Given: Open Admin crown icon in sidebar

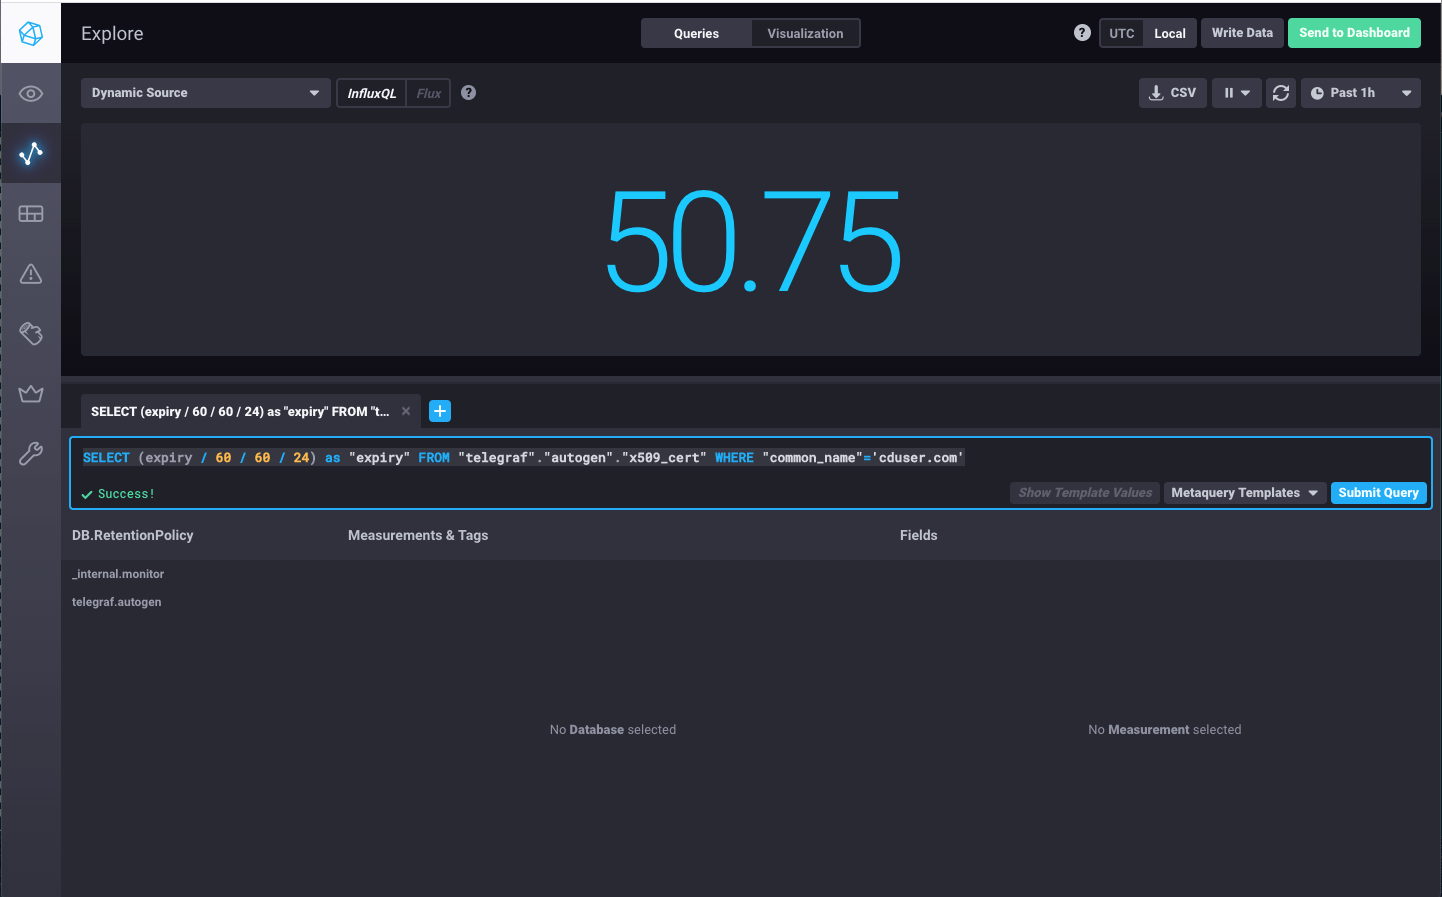Looking at the screenshot, I should 31,394.
